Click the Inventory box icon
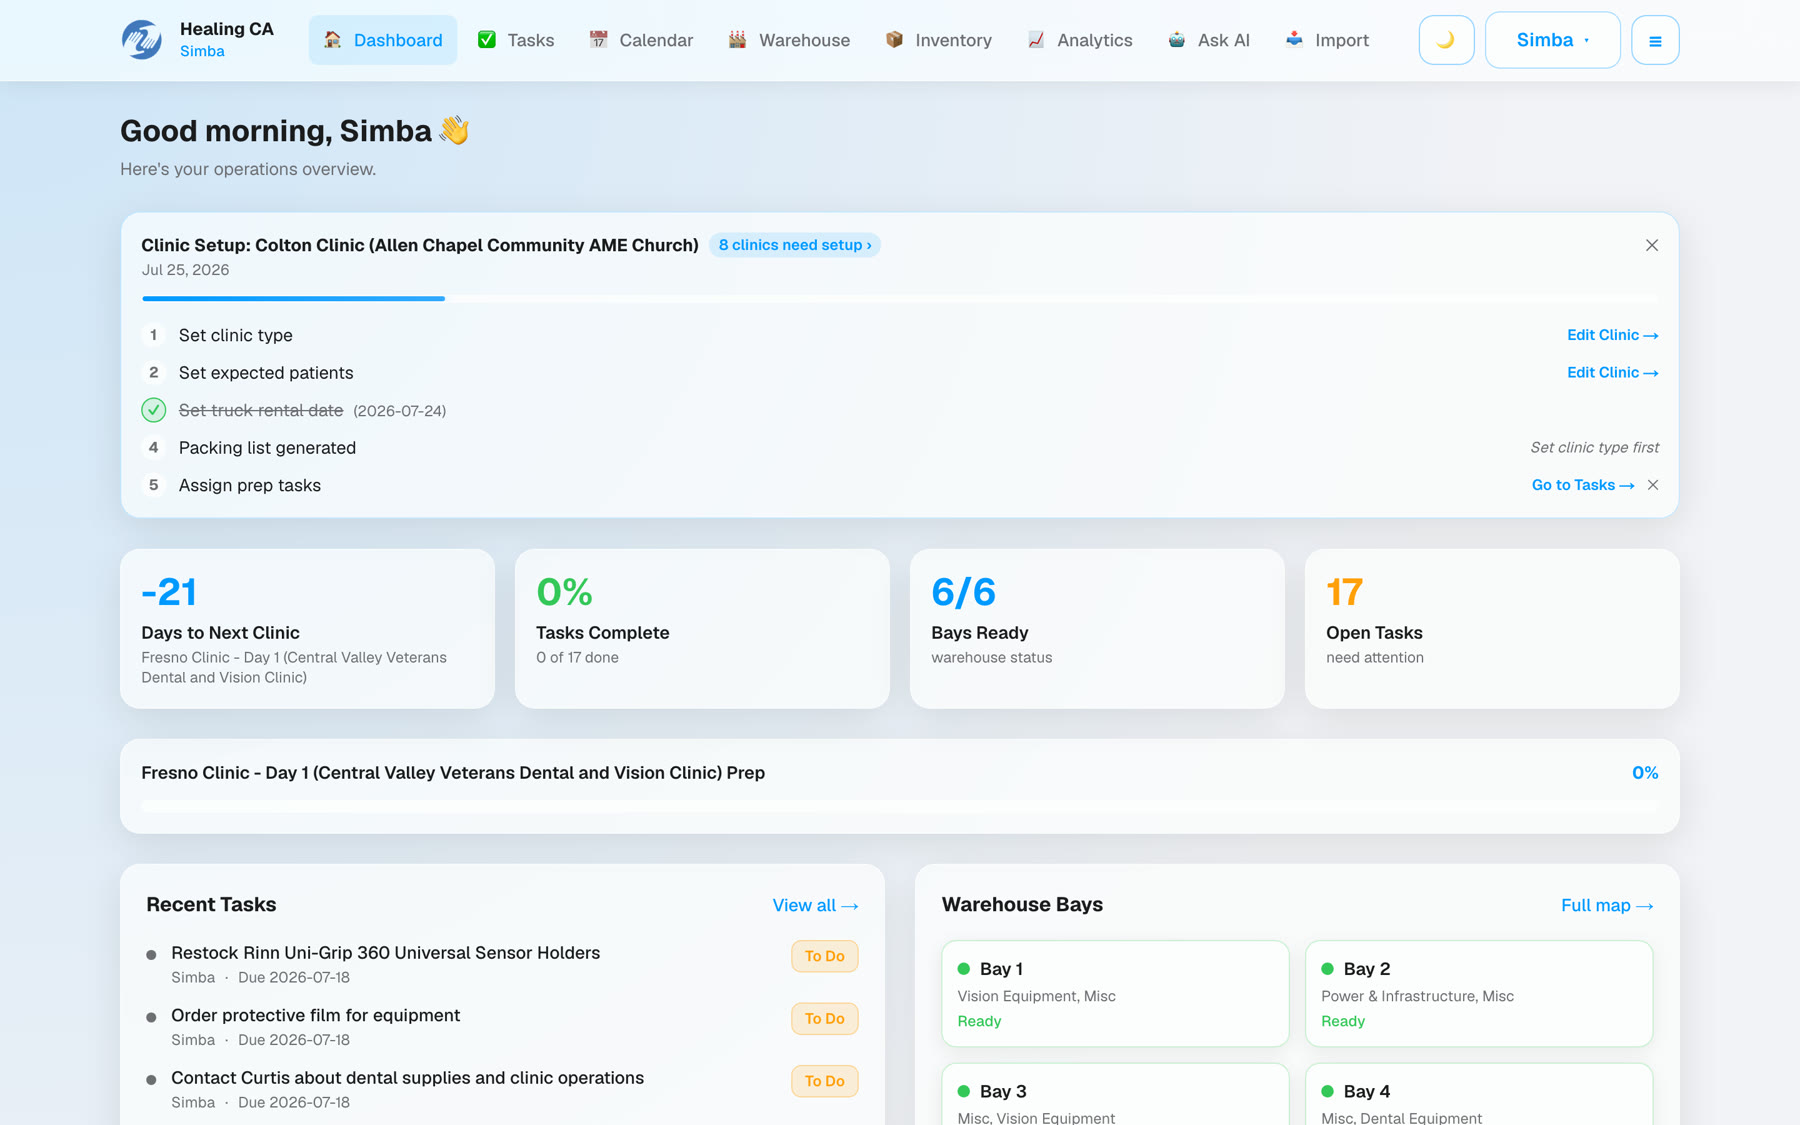Viewport: 1800px width, 1125px height. (x=894, y=40)
